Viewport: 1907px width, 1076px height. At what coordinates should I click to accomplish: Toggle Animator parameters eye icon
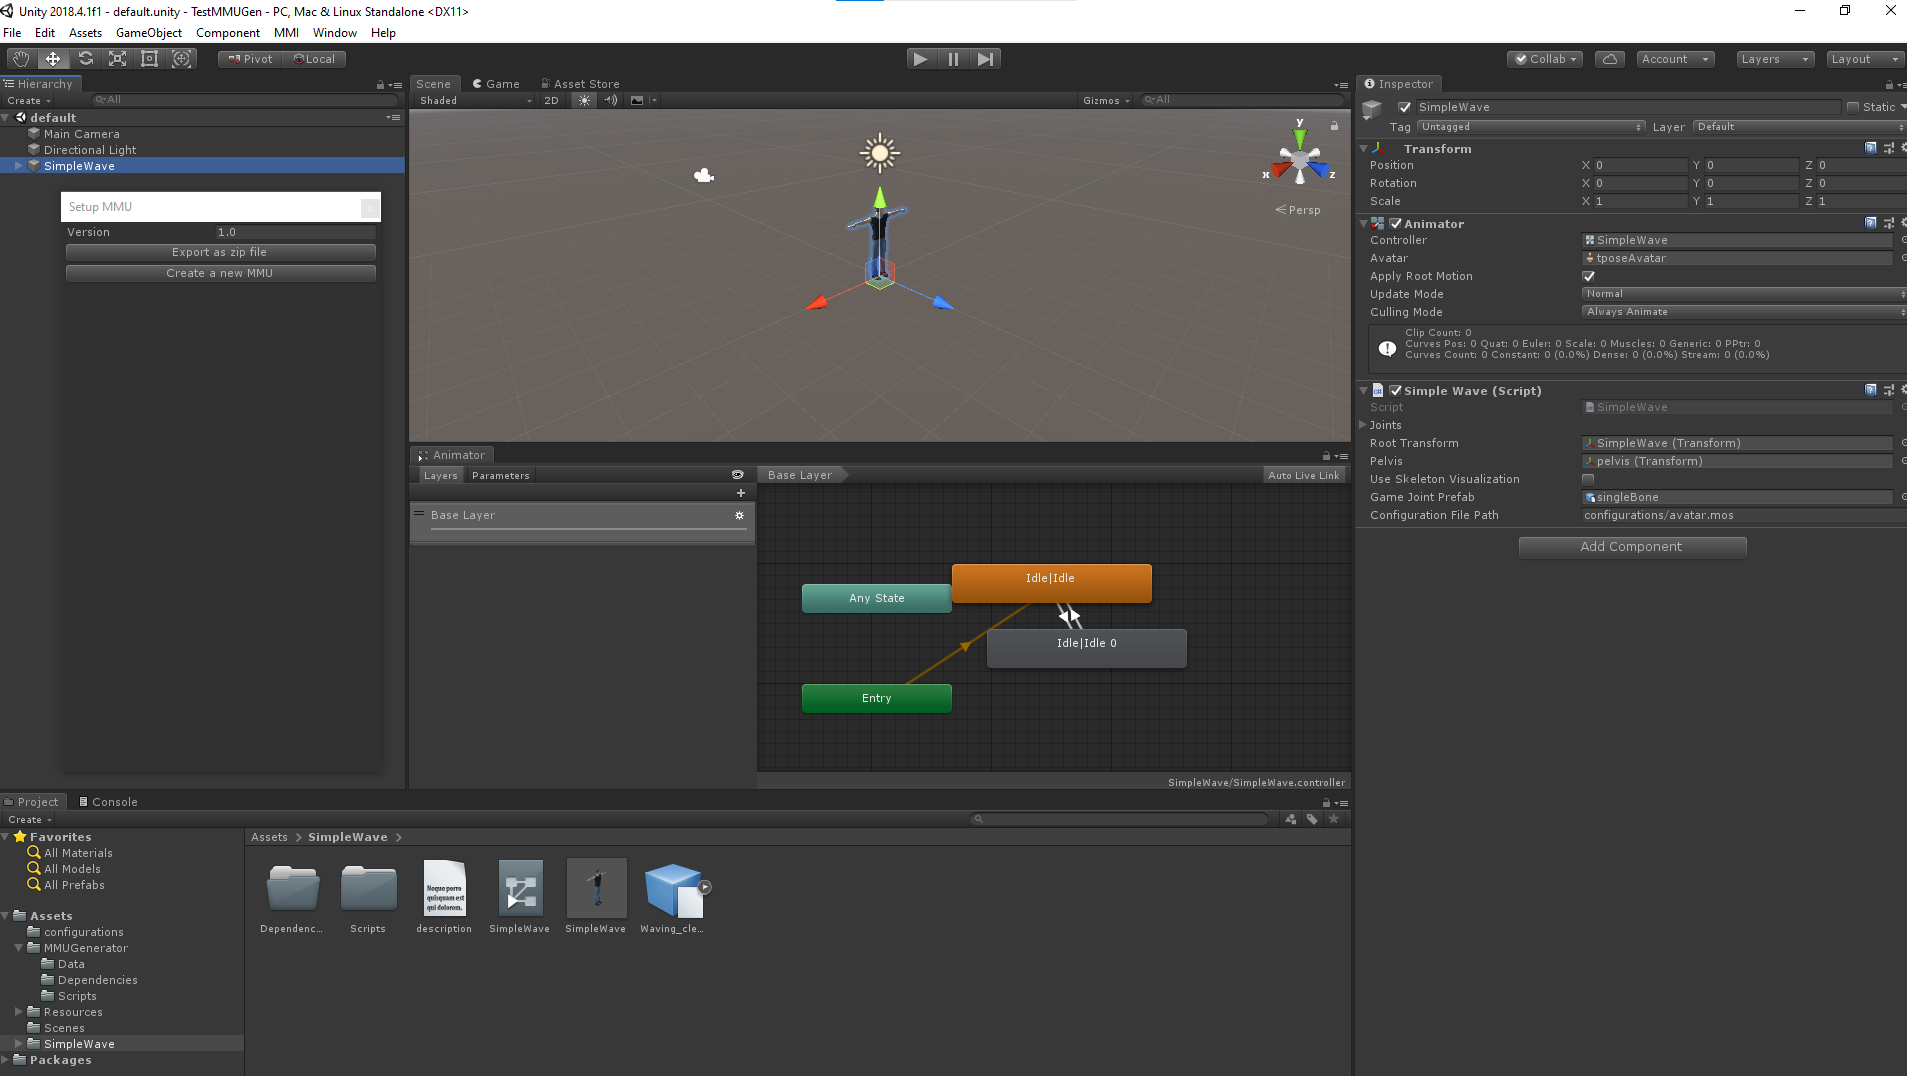tap(738, 475)
